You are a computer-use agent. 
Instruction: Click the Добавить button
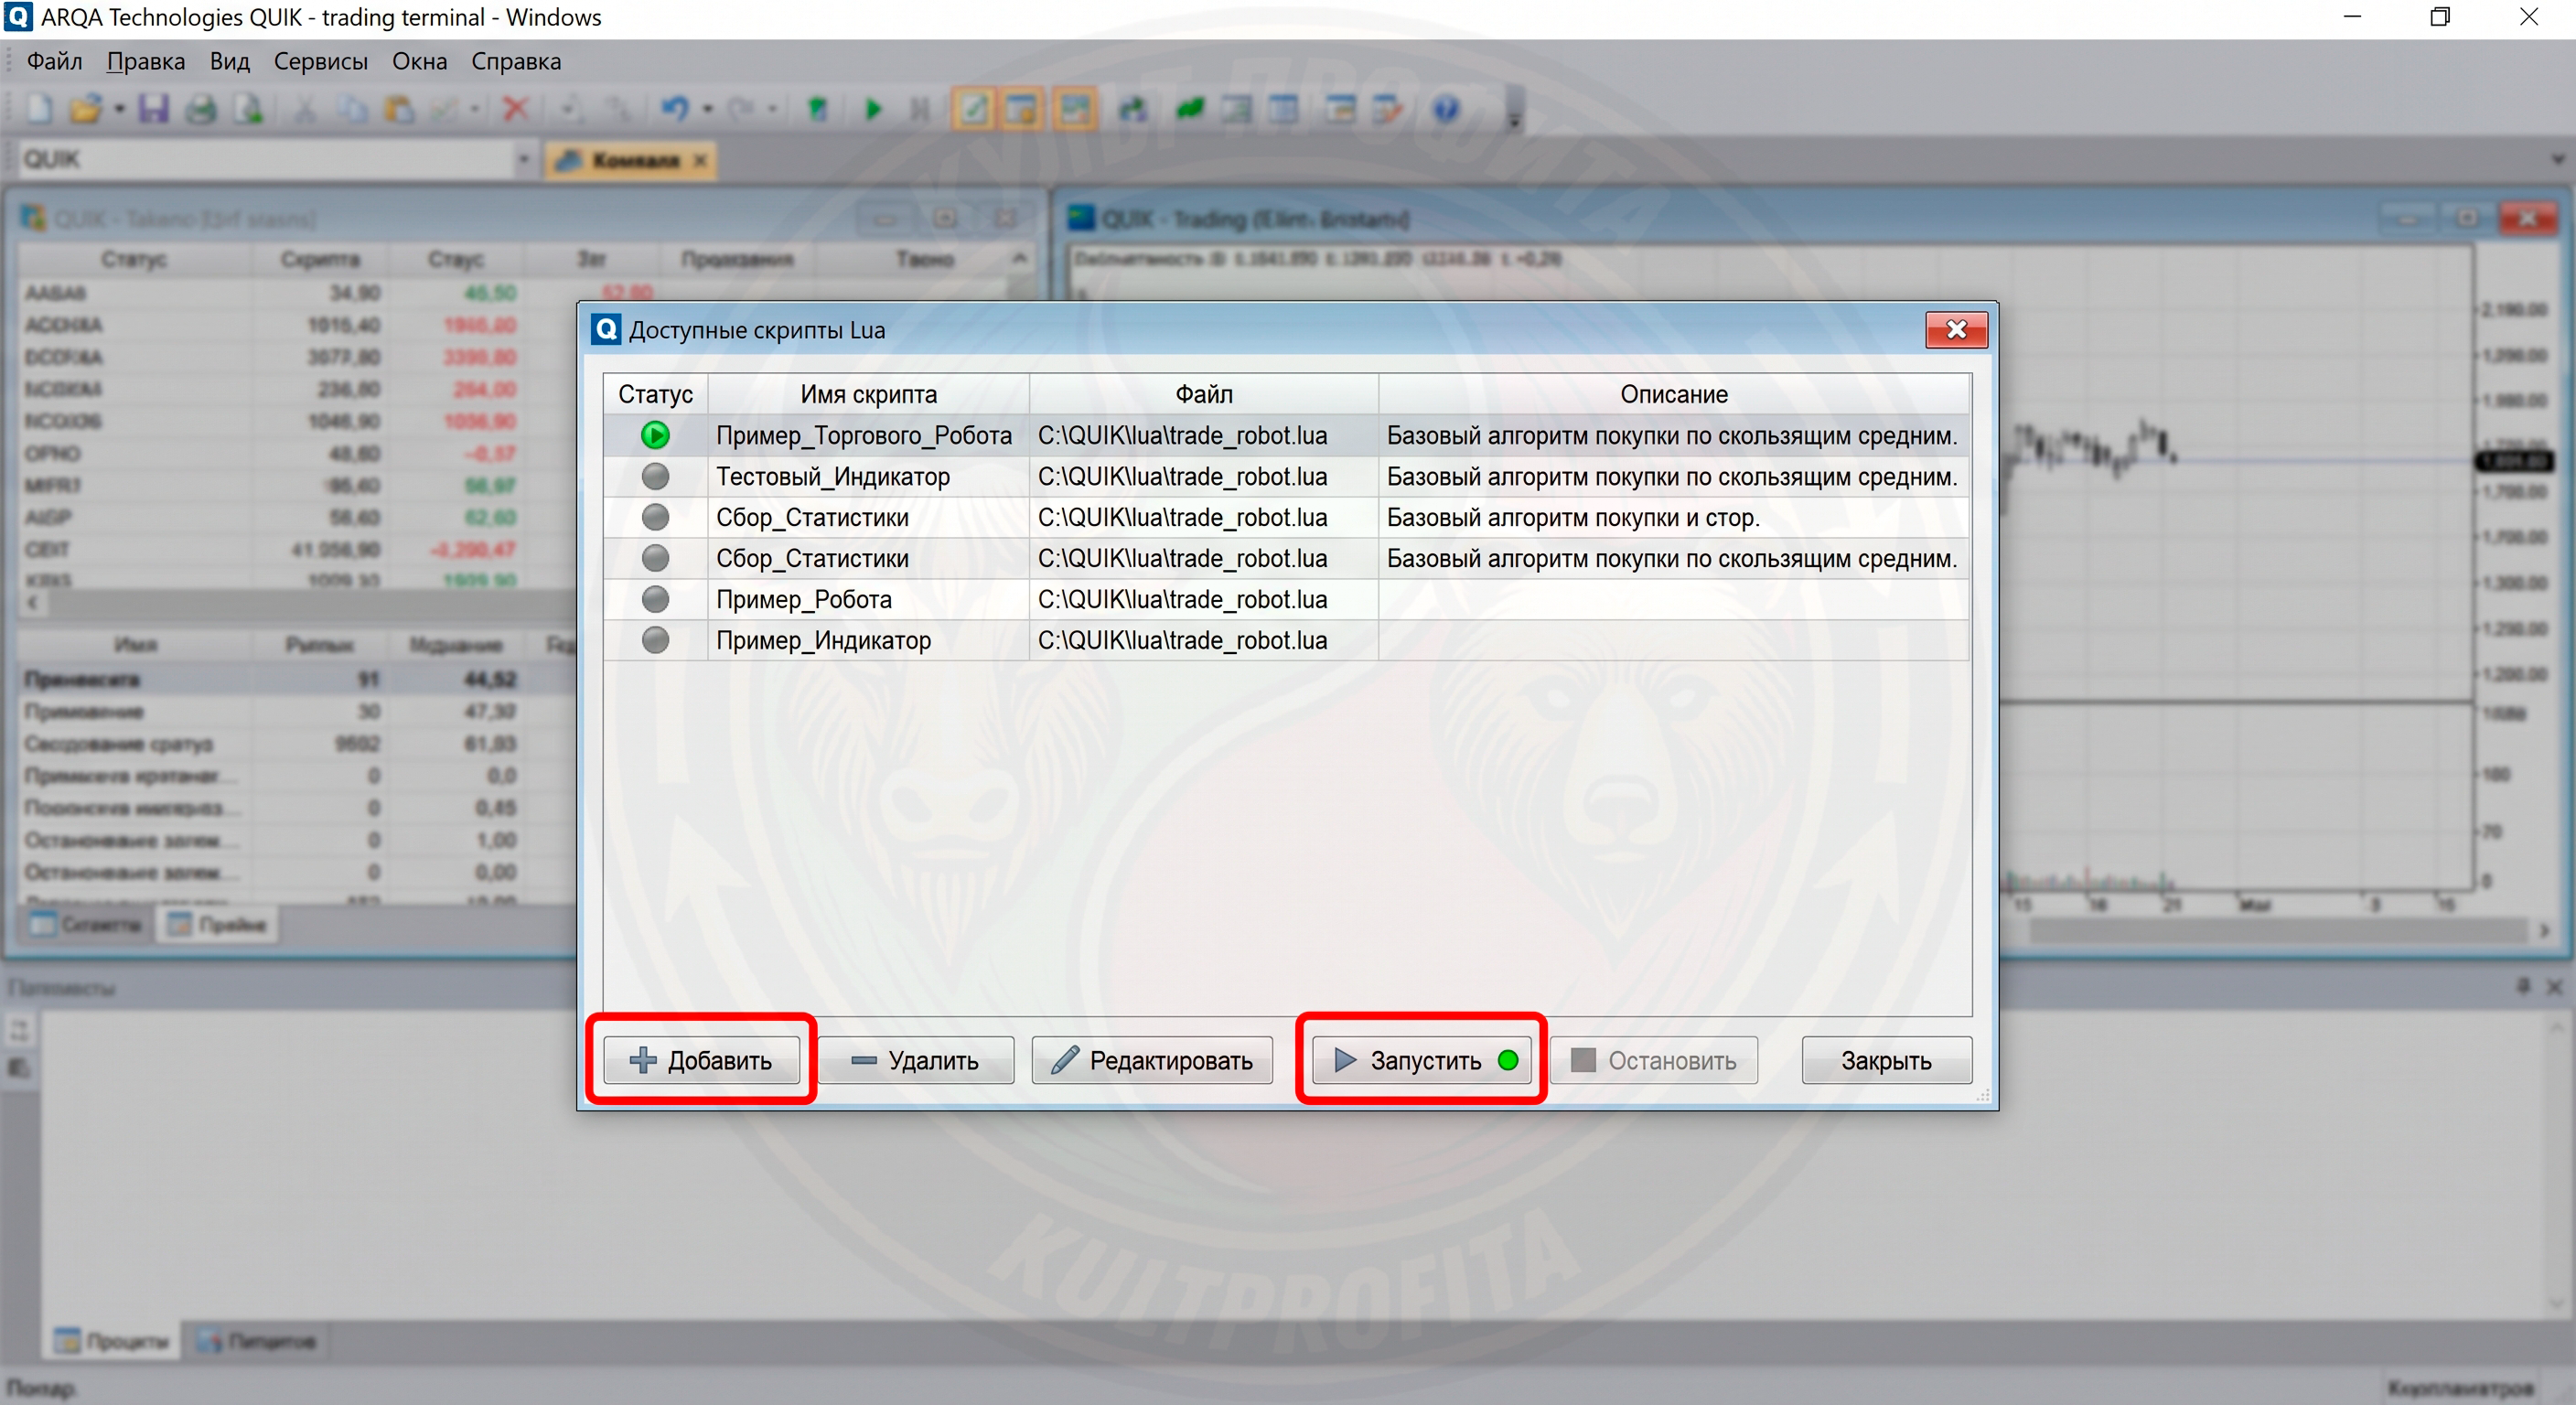pyautogui.click(x=701, y=1060)
